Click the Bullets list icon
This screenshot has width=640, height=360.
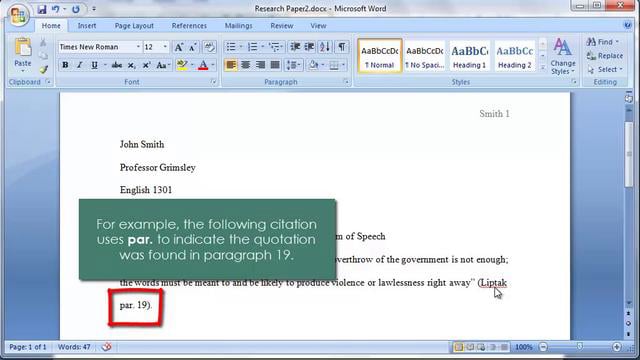tap(231, 47)
